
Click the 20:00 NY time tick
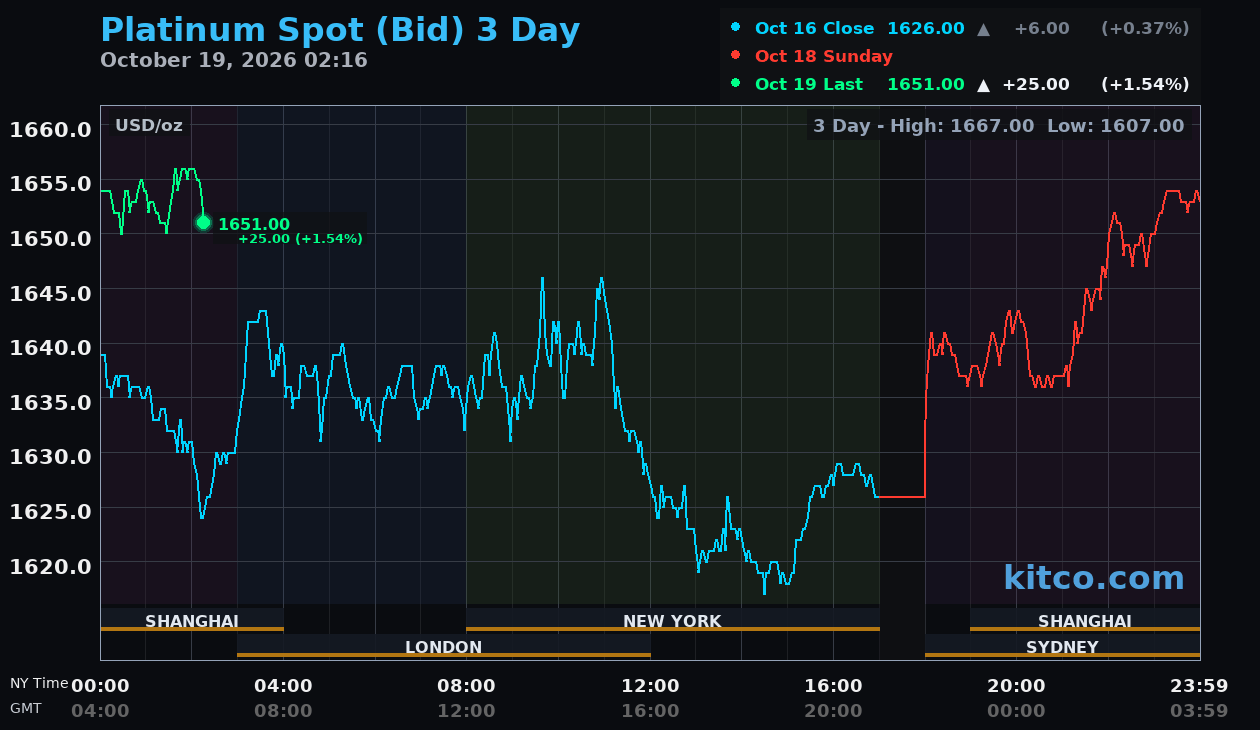(x=1016, y=686)
